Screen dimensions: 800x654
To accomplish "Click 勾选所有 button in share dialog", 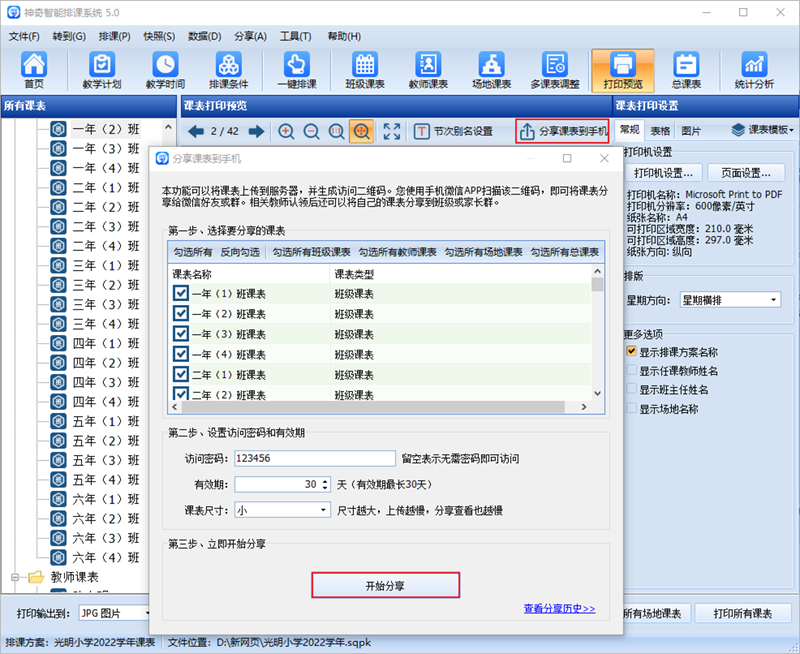I will pyautogui.click(x=192, y=252).
